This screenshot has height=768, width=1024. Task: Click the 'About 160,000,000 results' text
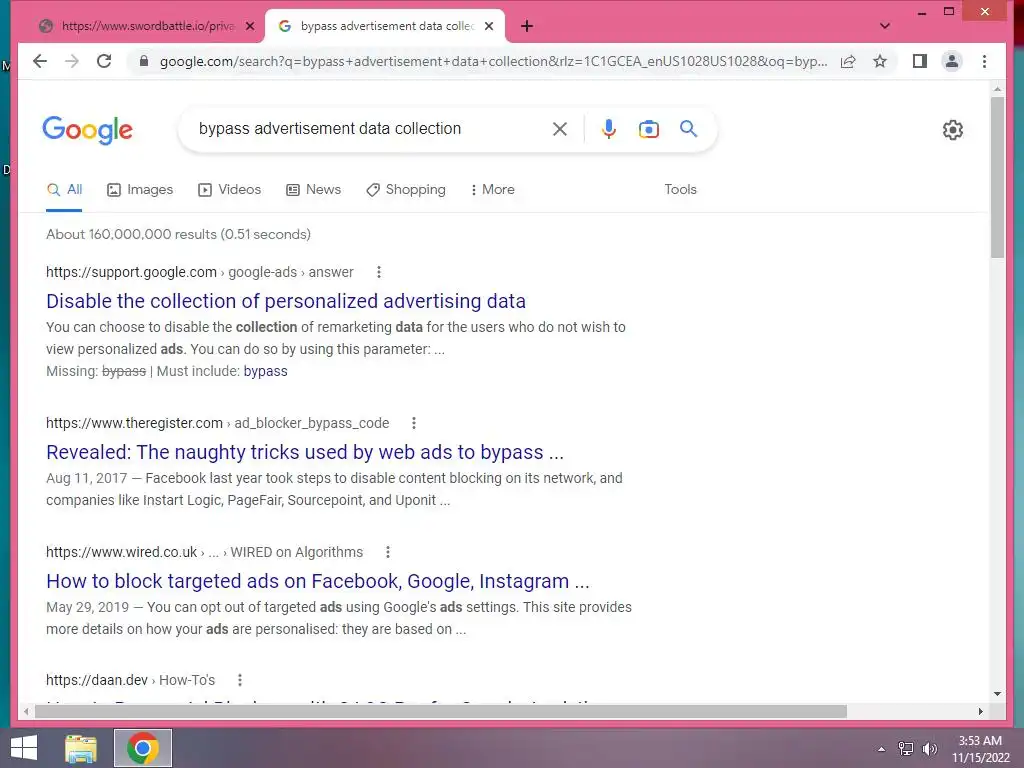(178, 234)
